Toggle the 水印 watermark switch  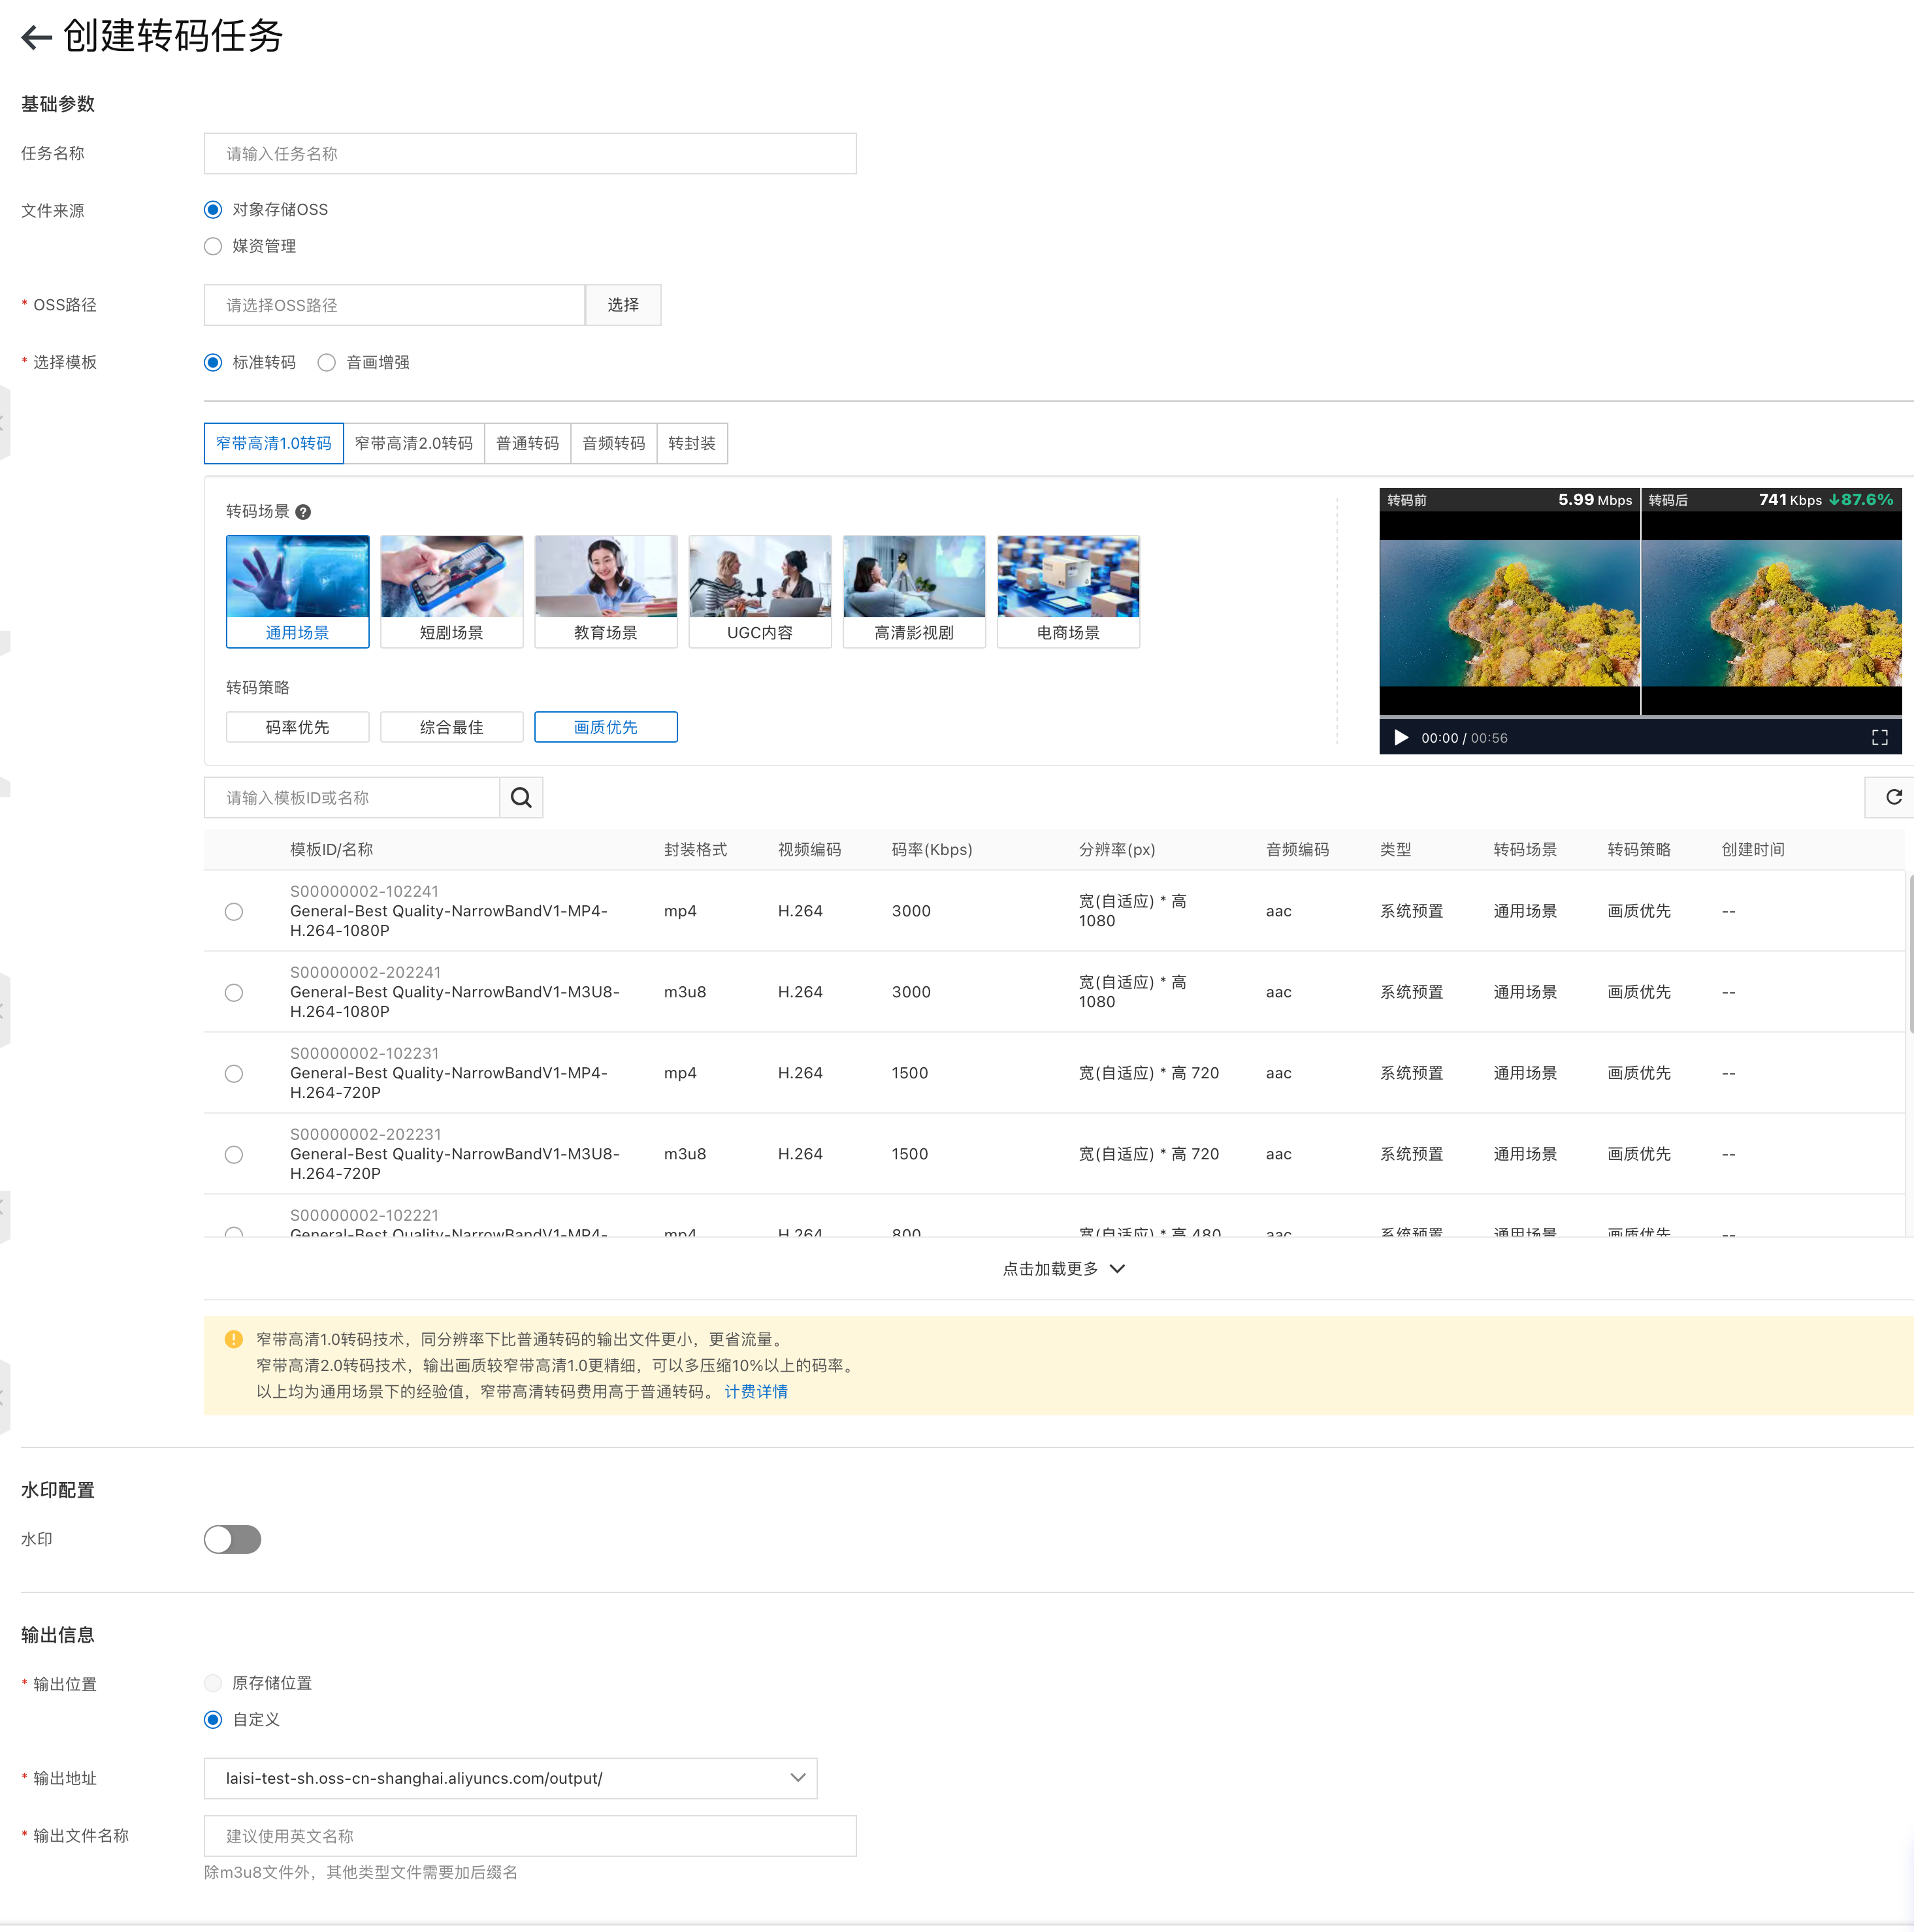[x=232, y=1539]
